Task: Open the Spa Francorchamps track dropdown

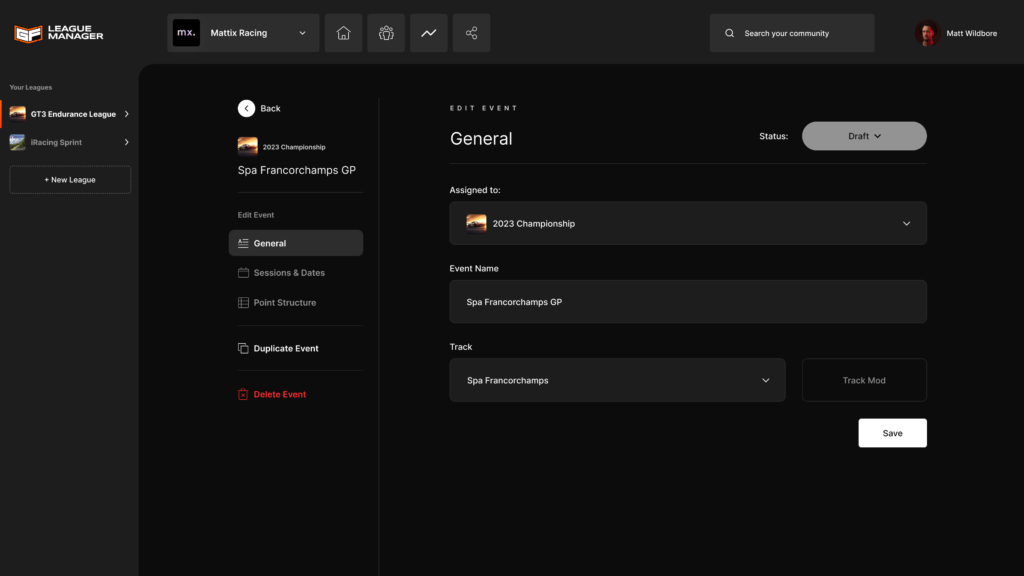Action: tap(617, 380)
